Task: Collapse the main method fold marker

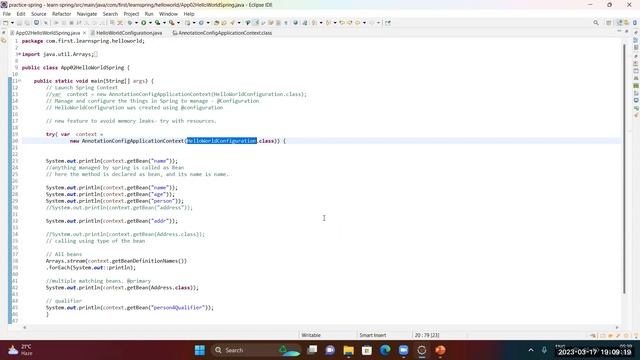Action: [20, 81]
